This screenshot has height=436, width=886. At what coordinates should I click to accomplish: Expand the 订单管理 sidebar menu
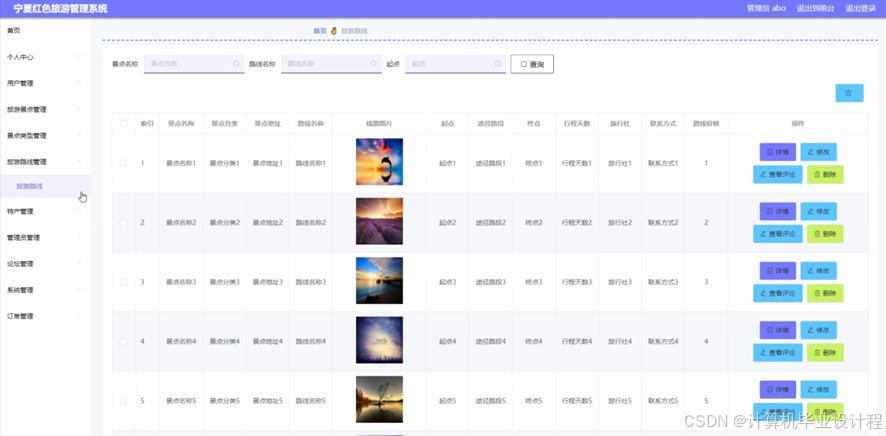(45, 316)
